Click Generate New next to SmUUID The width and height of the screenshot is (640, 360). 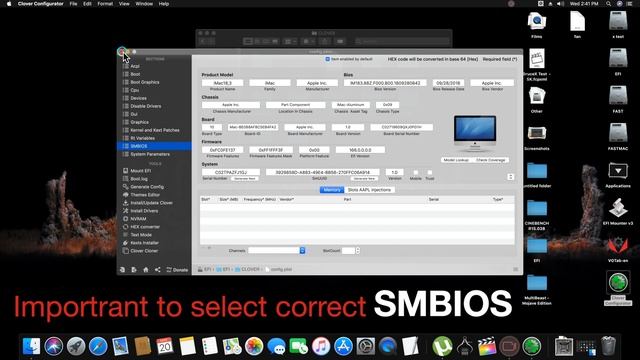click(364, 179)
